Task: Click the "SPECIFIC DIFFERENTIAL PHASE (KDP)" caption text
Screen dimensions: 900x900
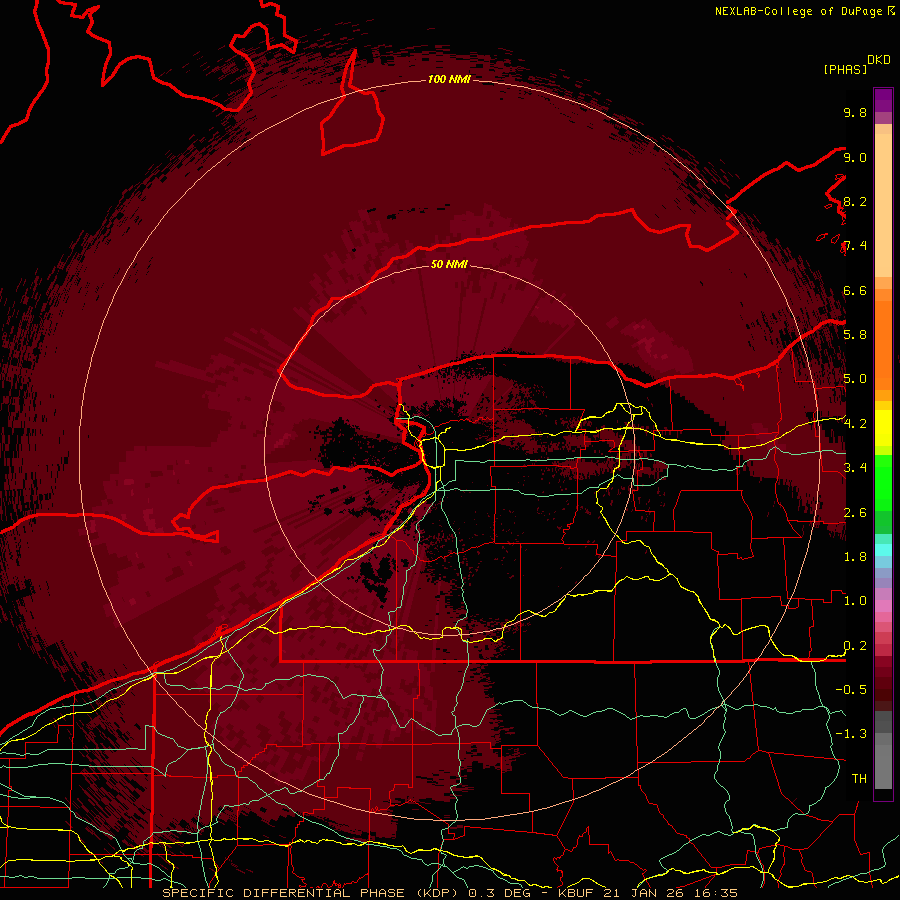Action: pyautogui.click(x=311, y=893)
